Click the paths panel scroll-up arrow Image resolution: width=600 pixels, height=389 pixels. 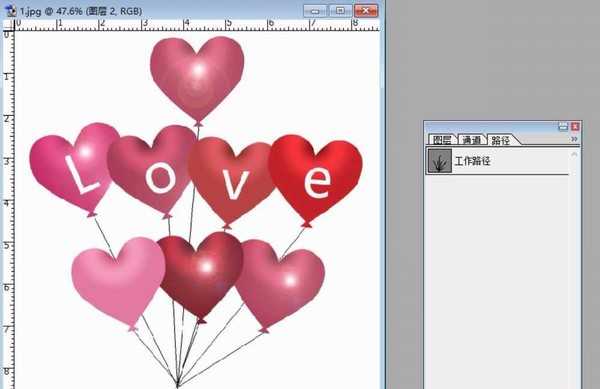(574, 154)
